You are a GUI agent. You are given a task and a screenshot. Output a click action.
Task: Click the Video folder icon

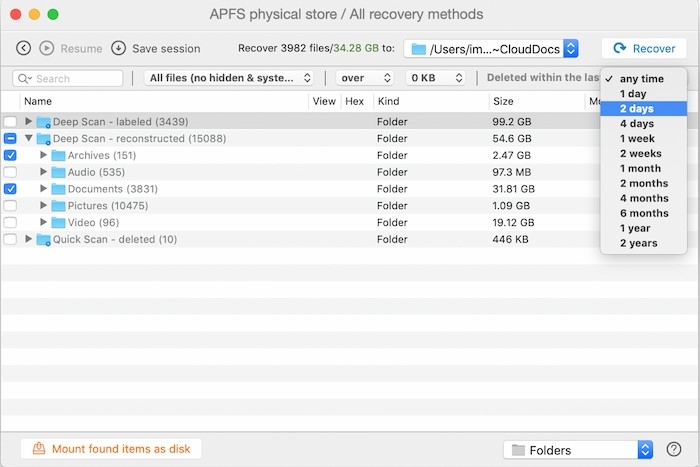[x=58, y=222]
